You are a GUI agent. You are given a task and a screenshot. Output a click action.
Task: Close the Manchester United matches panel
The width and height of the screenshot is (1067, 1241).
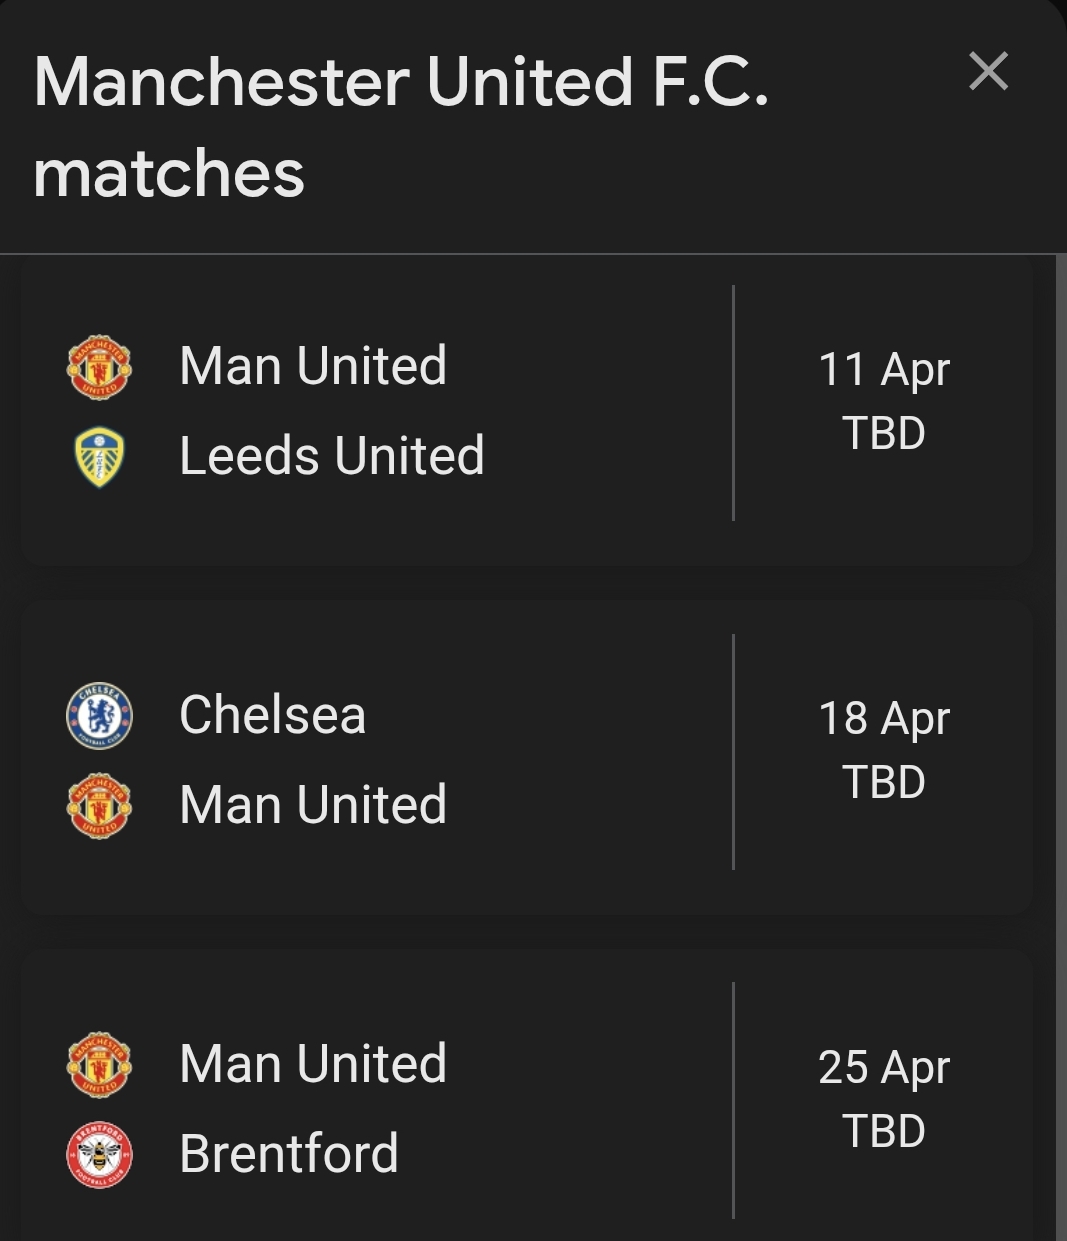coord(988,72)
